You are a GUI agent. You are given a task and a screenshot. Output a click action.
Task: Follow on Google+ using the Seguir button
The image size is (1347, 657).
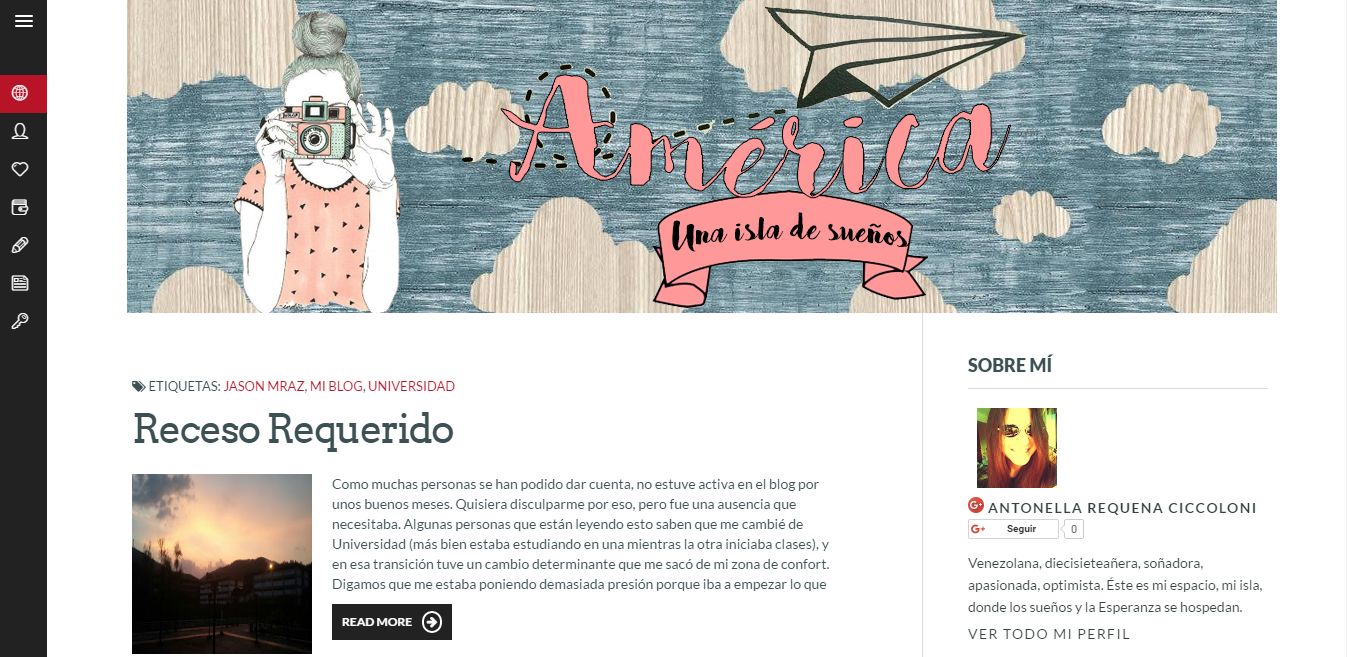[1013, 529]
